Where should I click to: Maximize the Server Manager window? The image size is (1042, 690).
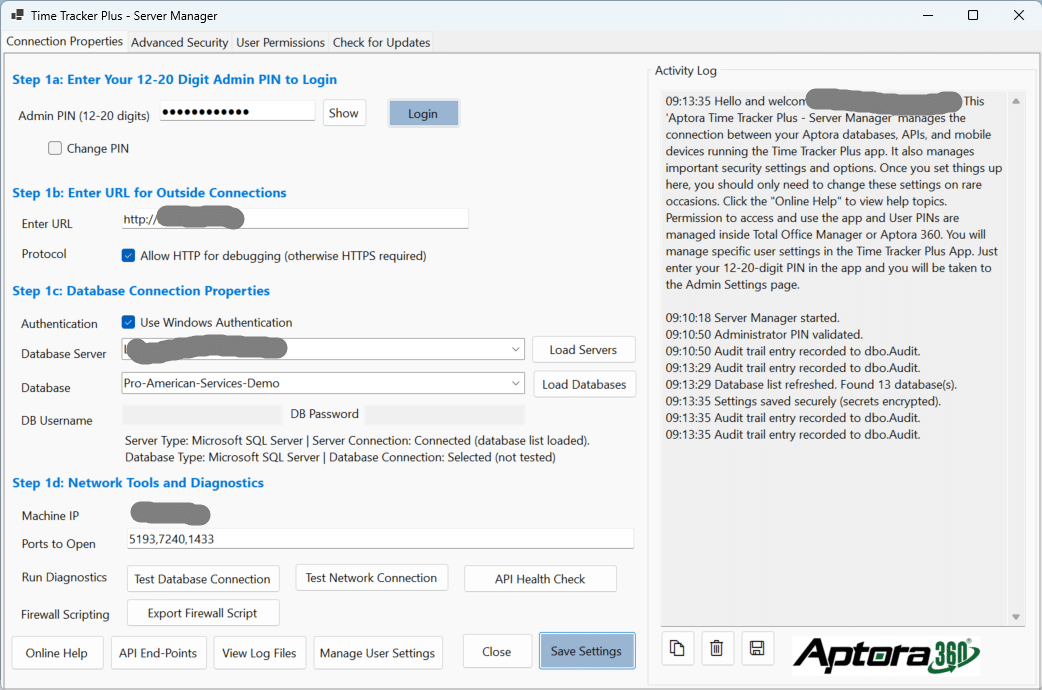(x=973, y=15)
